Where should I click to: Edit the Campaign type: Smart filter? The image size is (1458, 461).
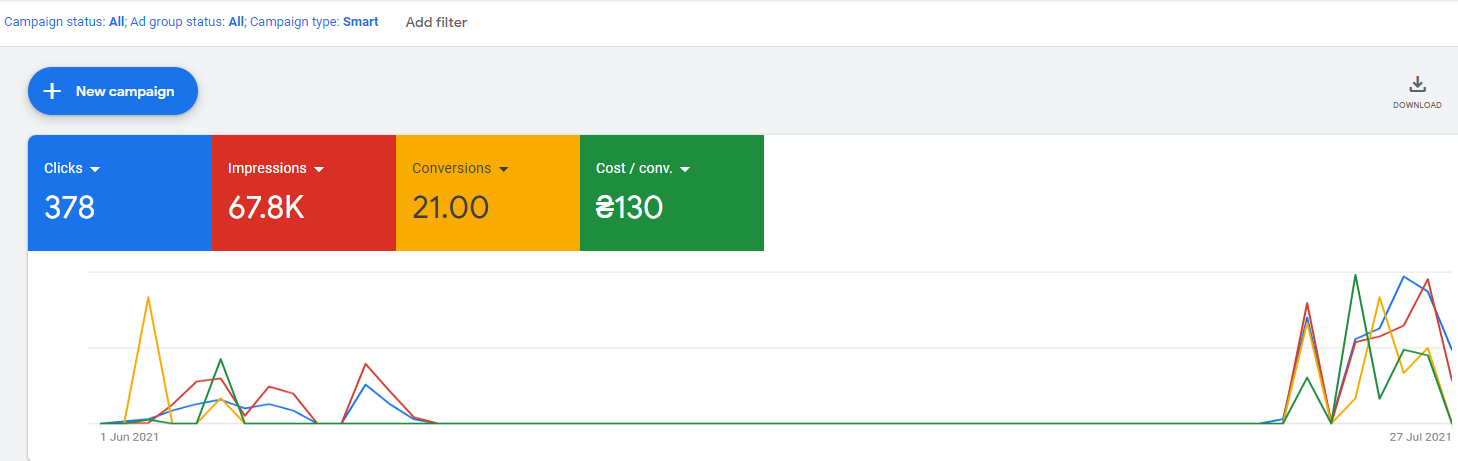(314, 22)
